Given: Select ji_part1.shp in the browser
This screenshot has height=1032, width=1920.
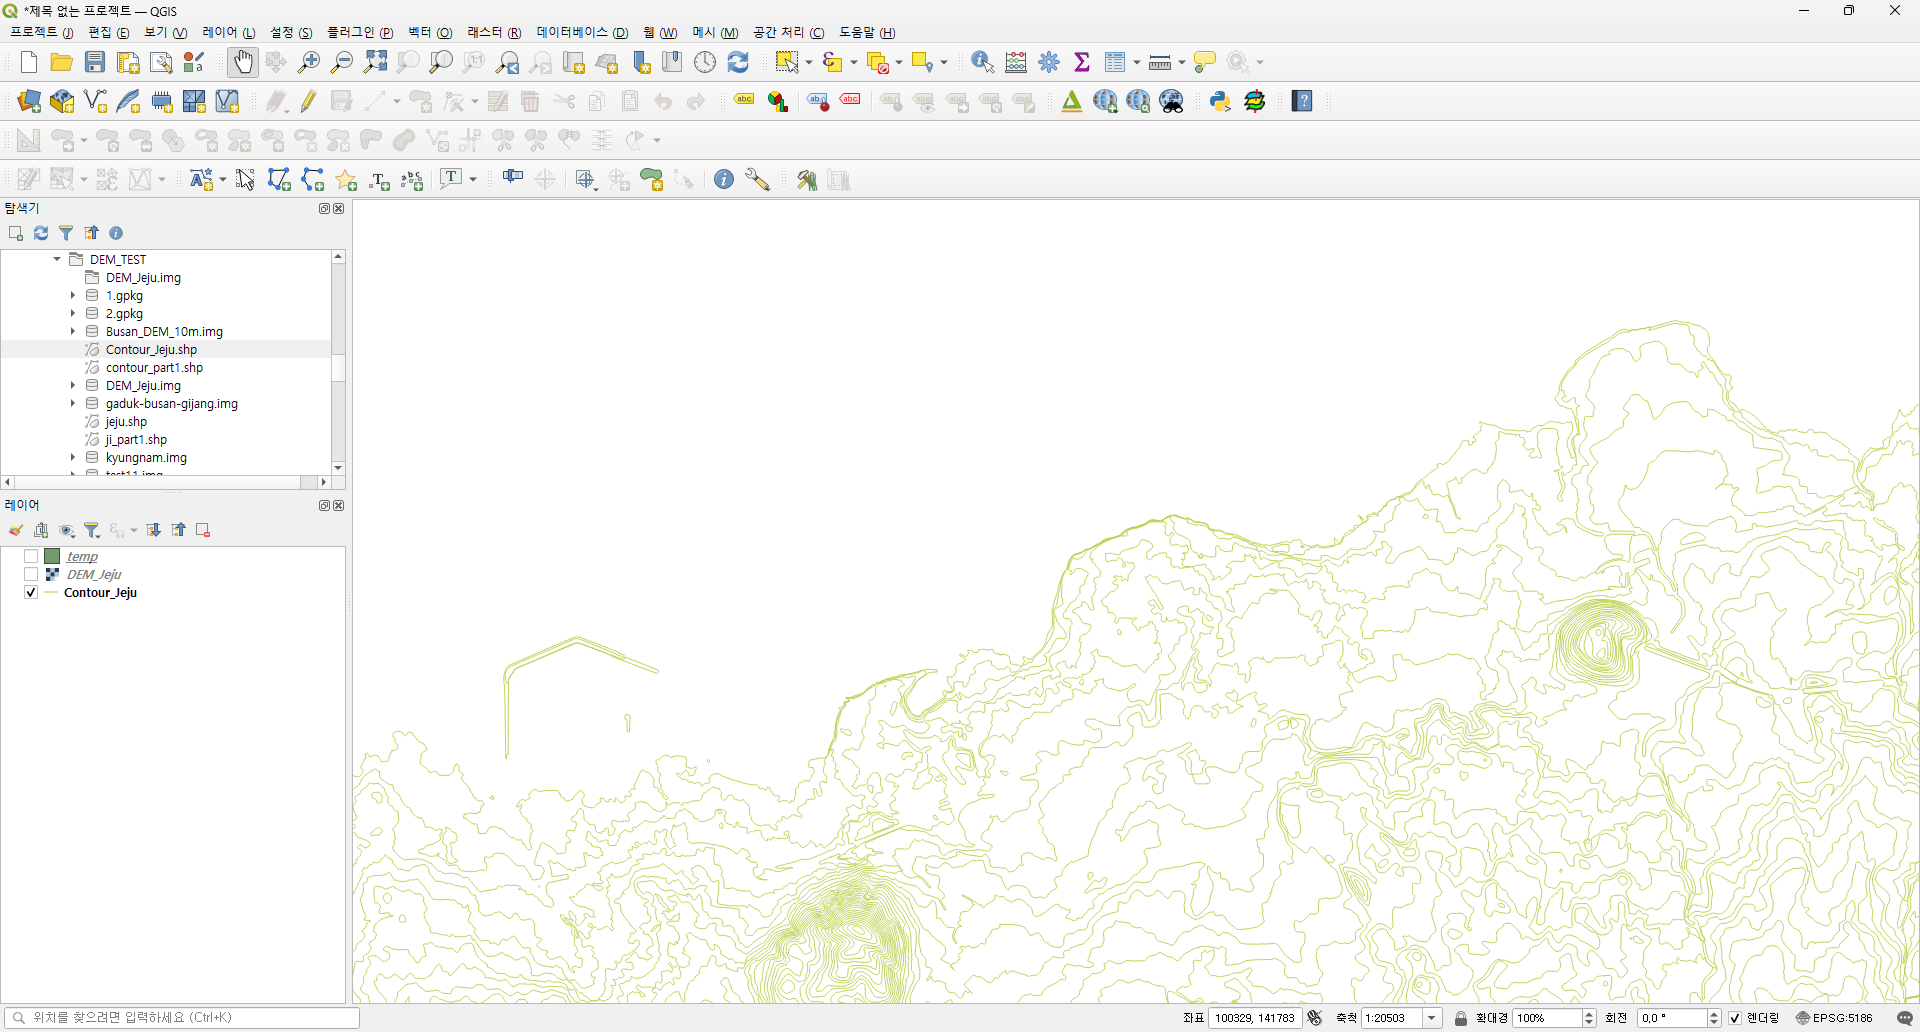Looking at the screenshot, I should 136,440.
